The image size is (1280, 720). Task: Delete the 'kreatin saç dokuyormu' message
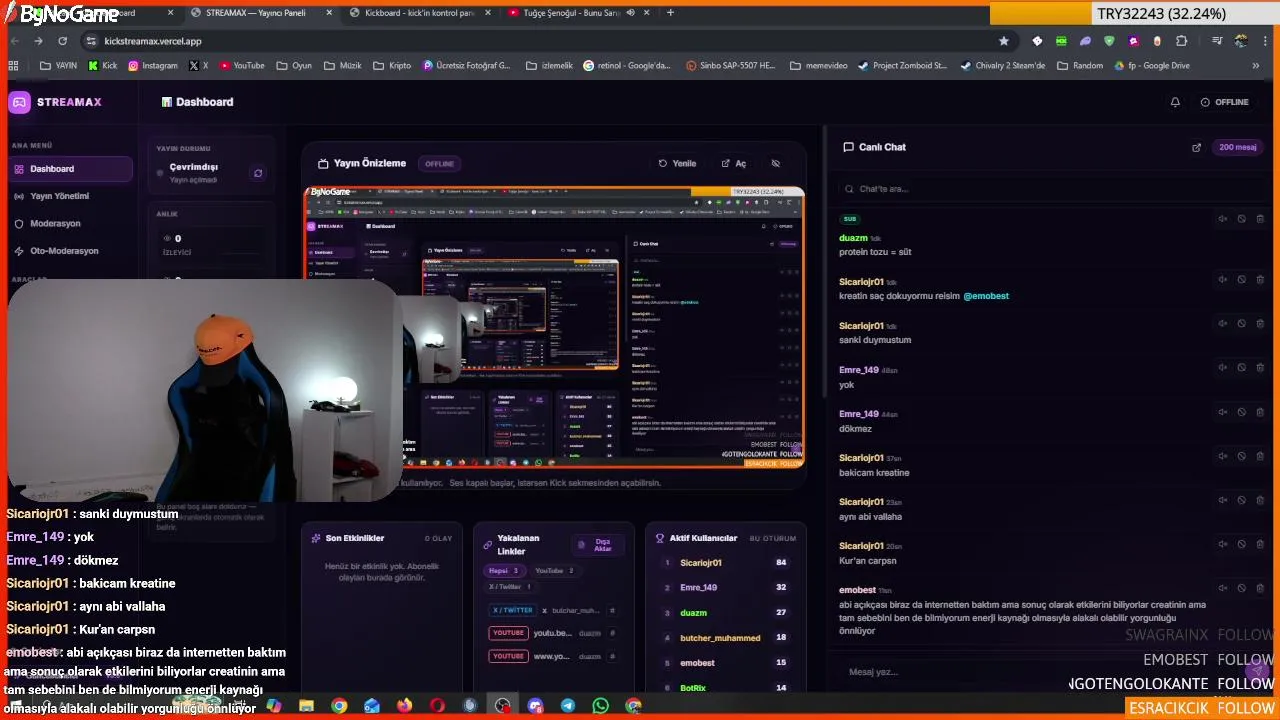point(1260,279)
